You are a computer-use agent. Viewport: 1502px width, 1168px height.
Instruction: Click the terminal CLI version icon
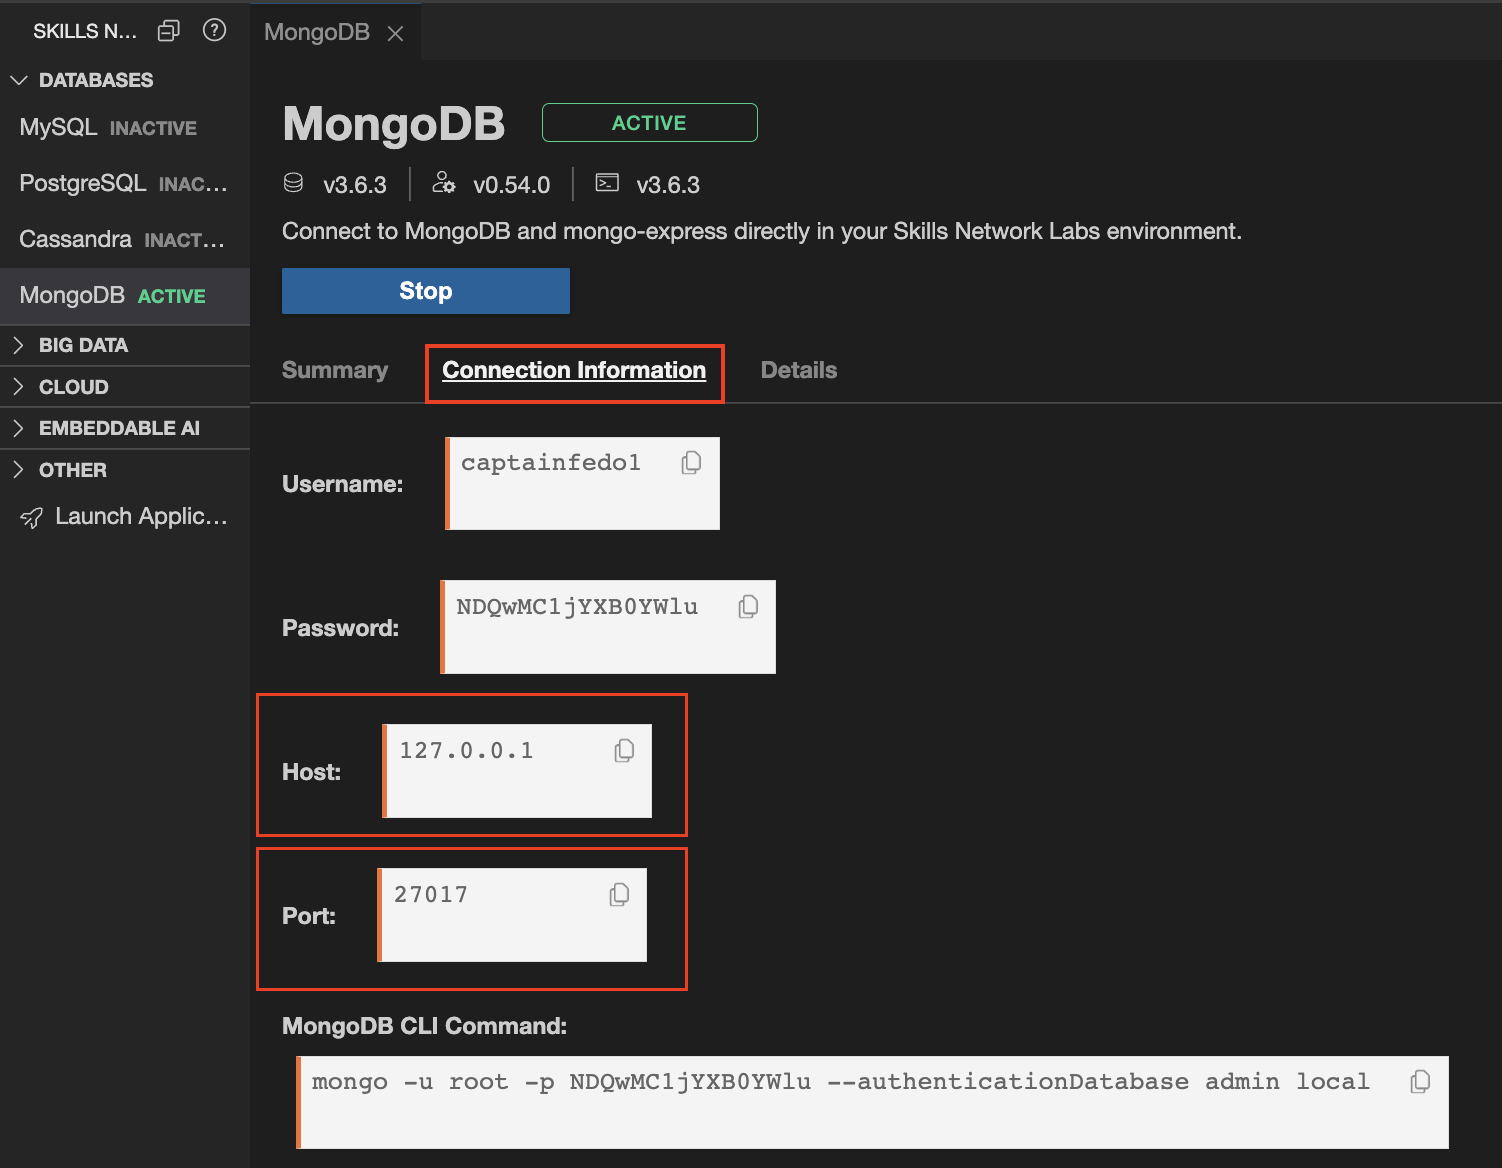[x=607, y=182]
